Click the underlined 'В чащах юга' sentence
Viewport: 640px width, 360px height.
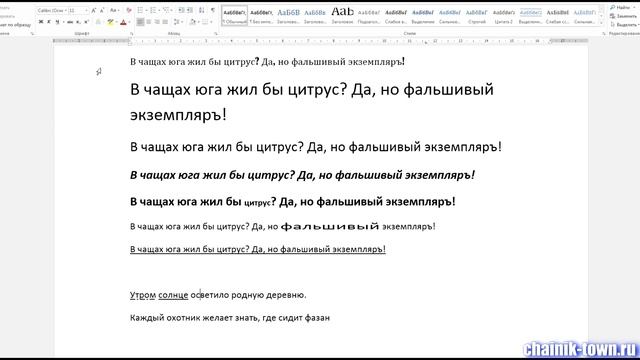click(x=258, y=249)
